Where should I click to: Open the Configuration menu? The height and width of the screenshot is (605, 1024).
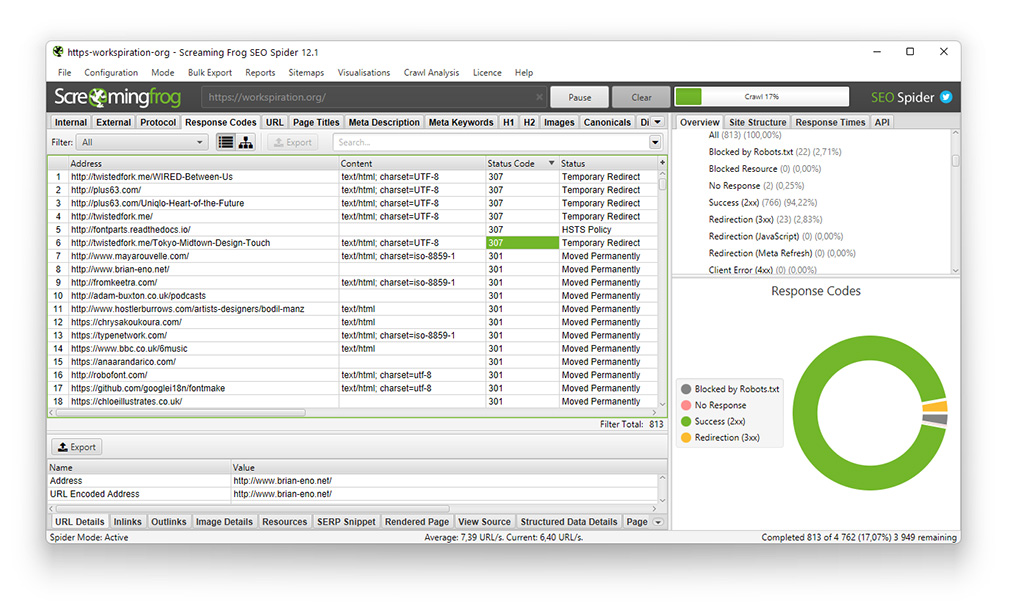(x=111, y=73)
